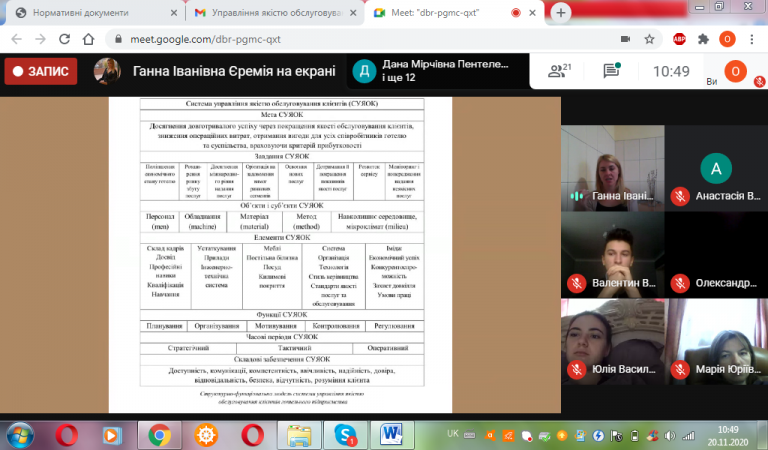Open Microsoft Word from the taskbar
768x450 pixels.
(390, 434)
